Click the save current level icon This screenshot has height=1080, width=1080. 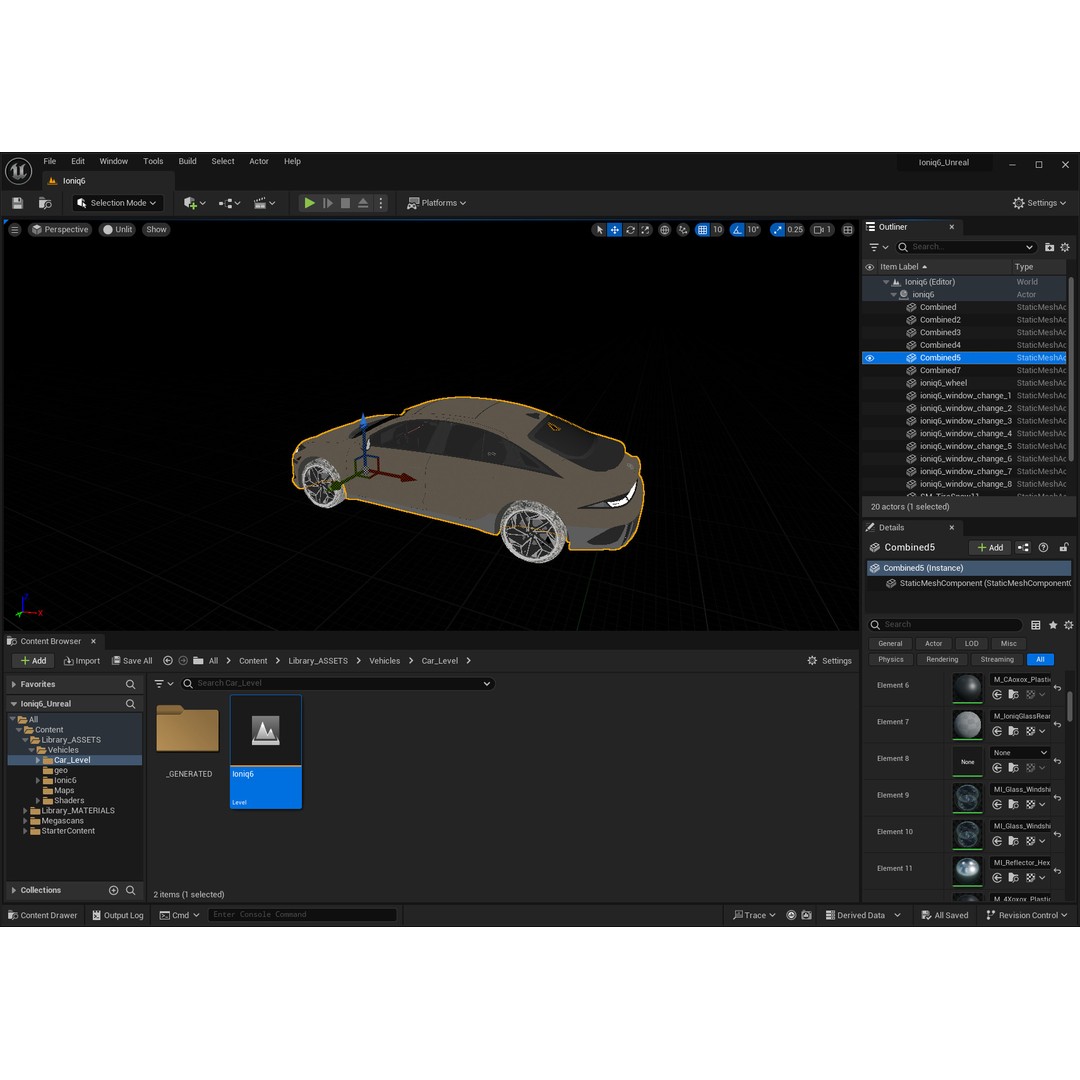tap(17, 202)
